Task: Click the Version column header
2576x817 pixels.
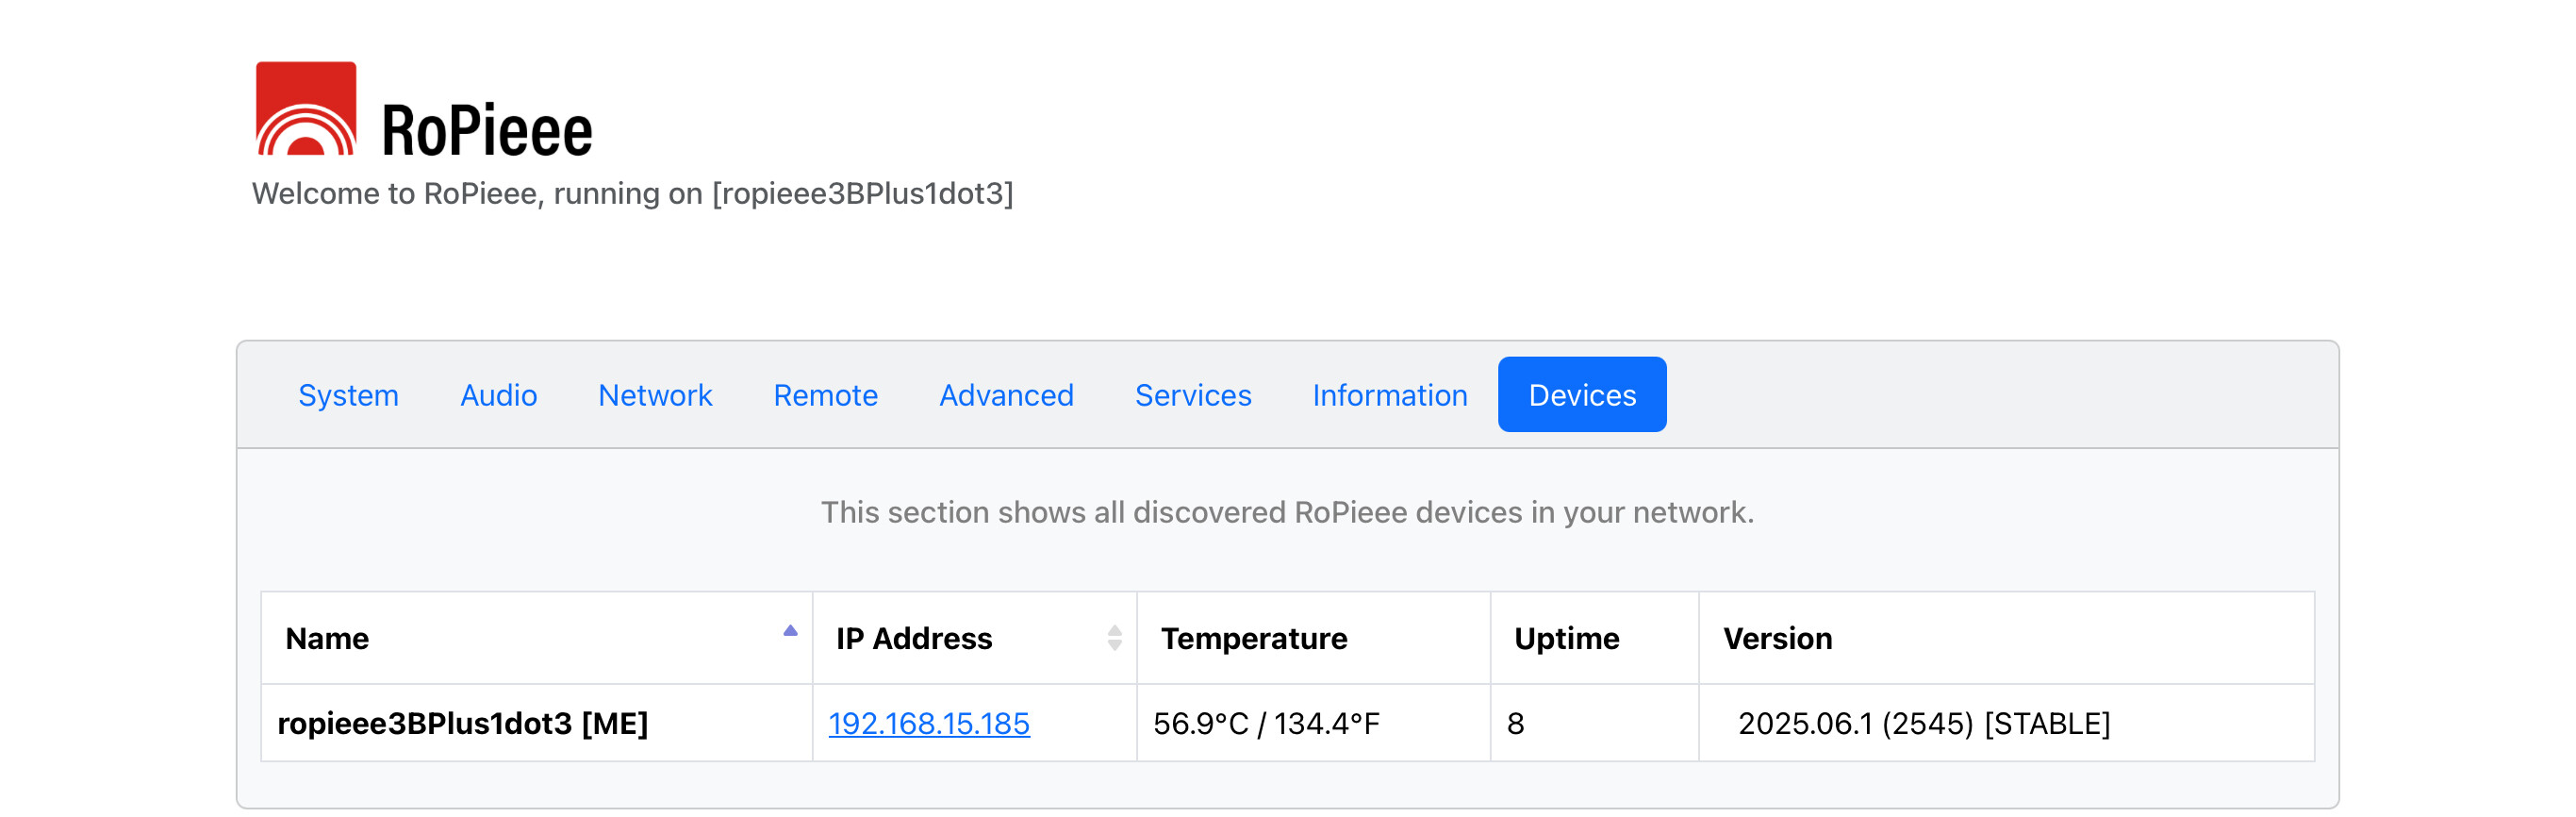Action: (2006, 638)
